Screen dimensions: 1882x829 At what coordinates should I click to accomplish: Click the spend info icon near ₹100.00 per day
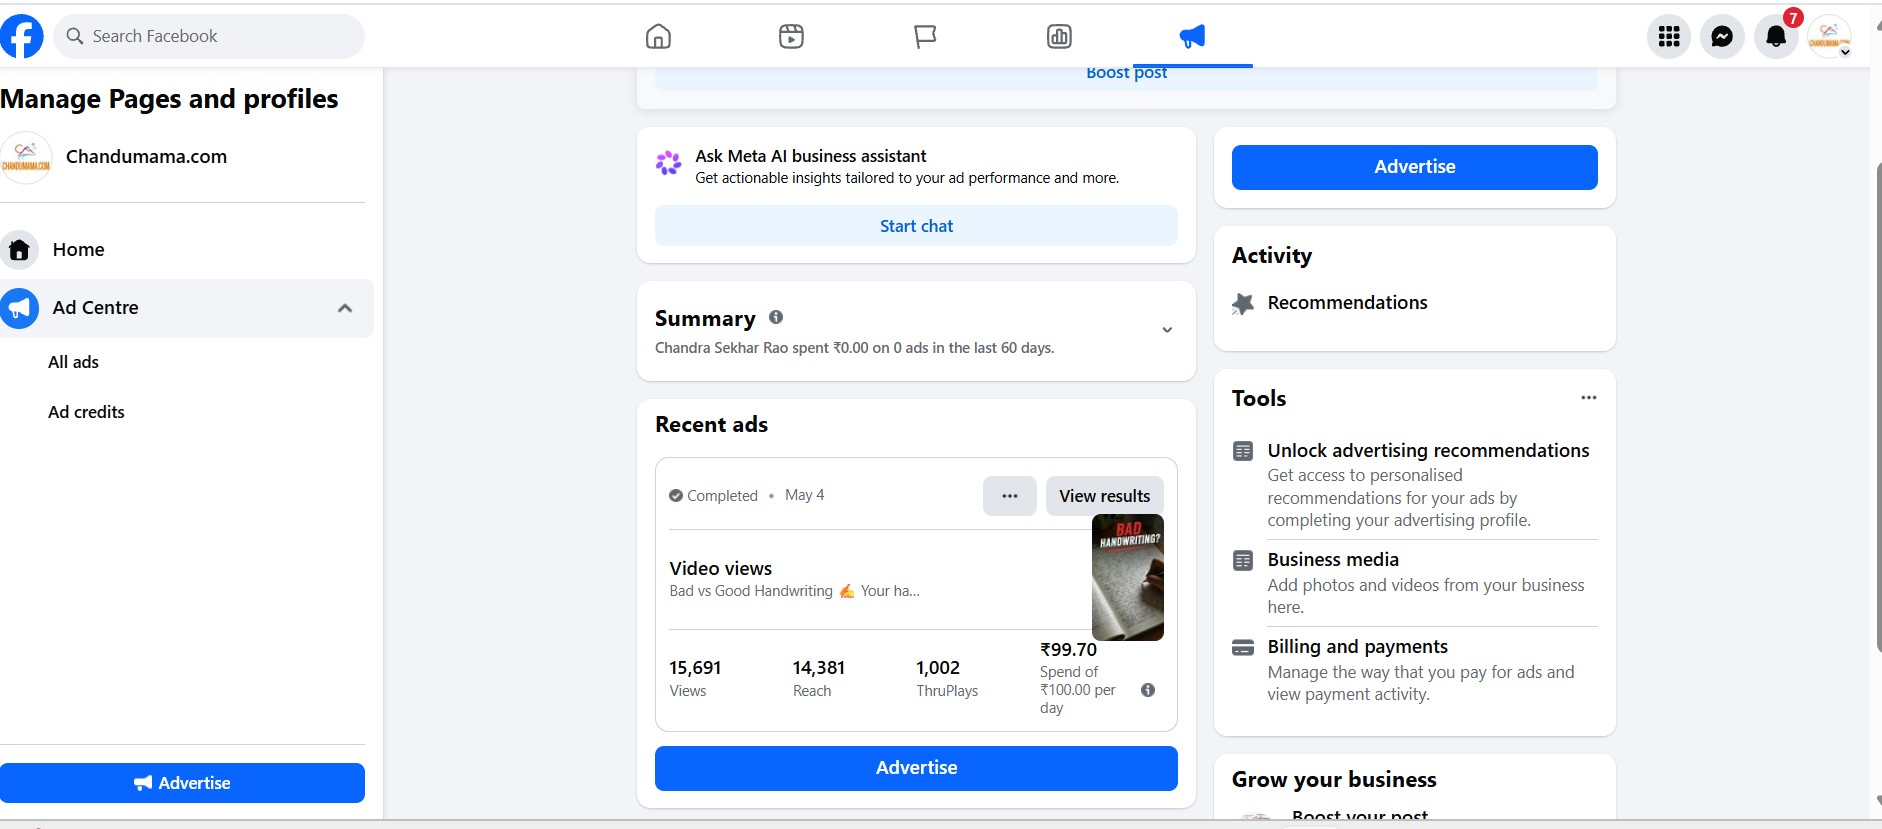point(1148,690)
